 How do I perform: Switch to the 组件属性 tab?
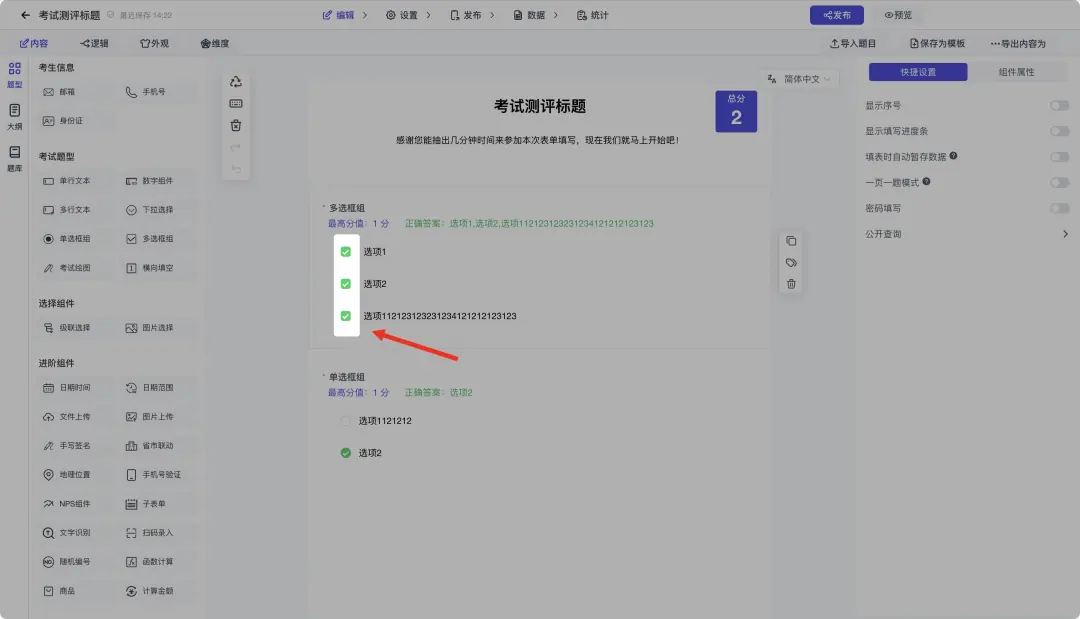(1016, 72)
